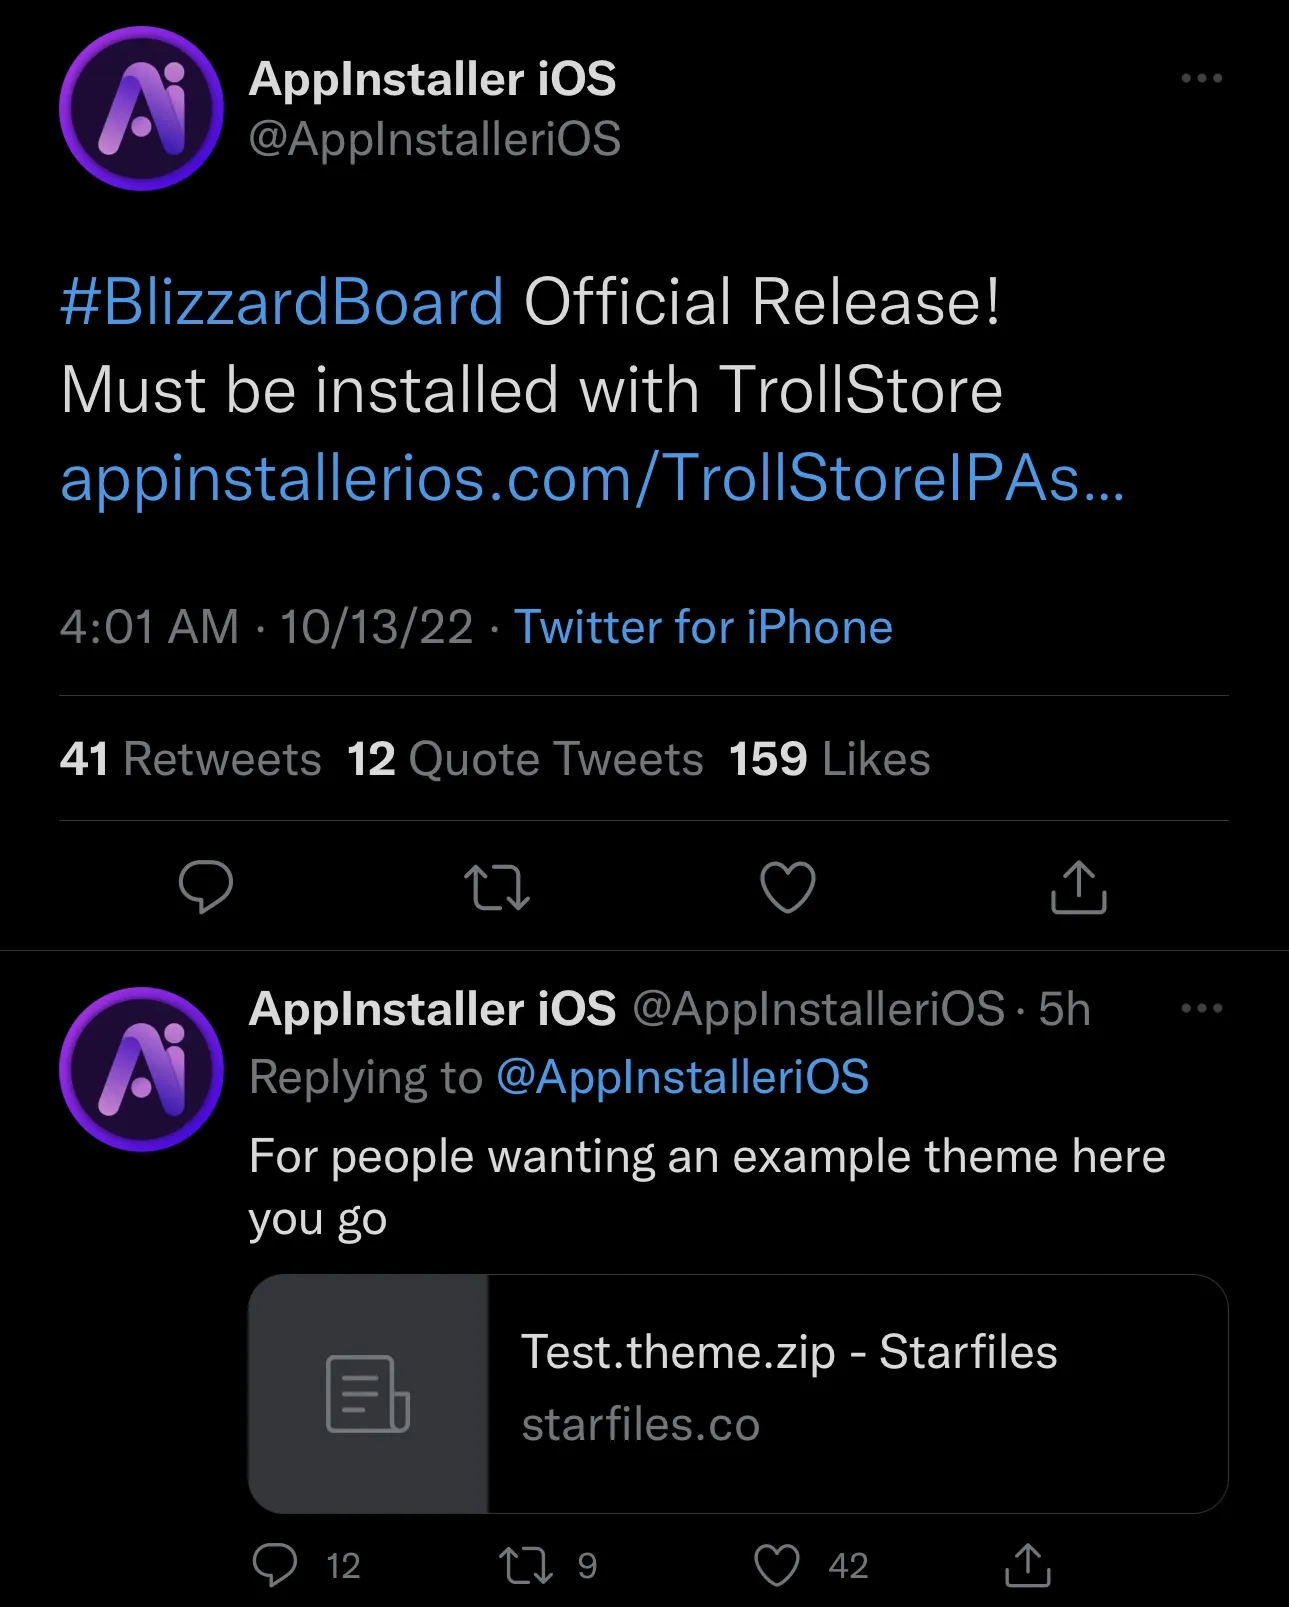Open the appinstallerios.com TrollStoreIPAs link
Image resolution: width=1289 pixels, height=1607 pixels.
point(593,478)
